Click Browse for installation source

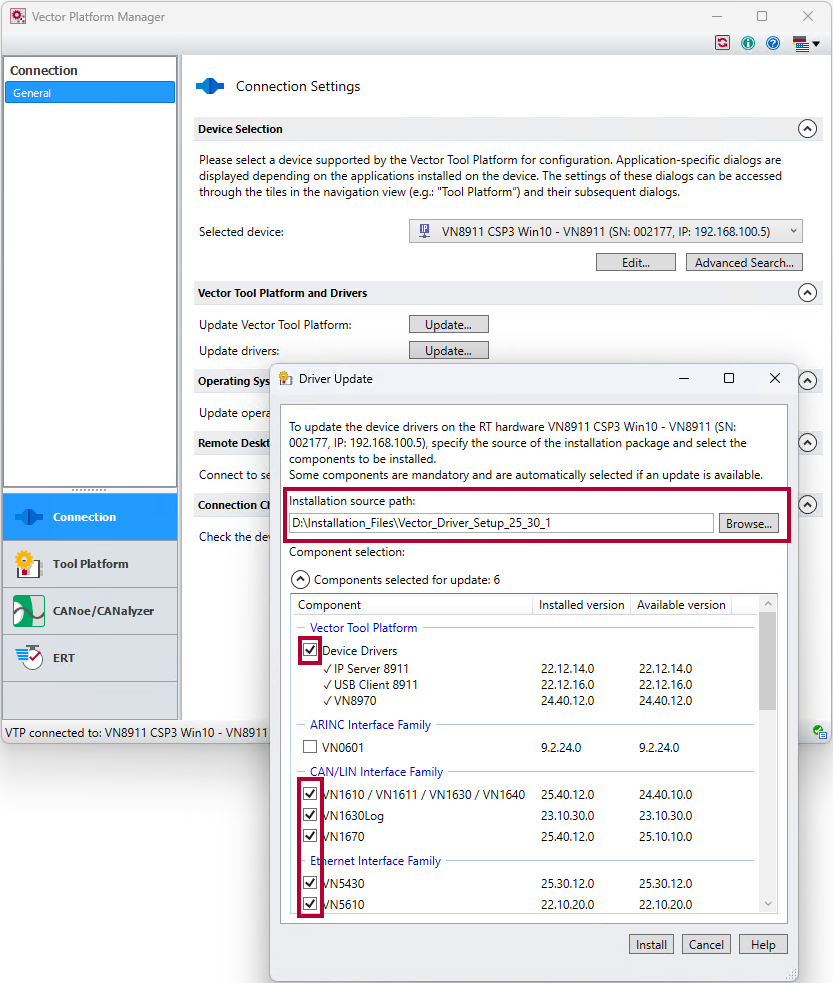coord(748,523)
